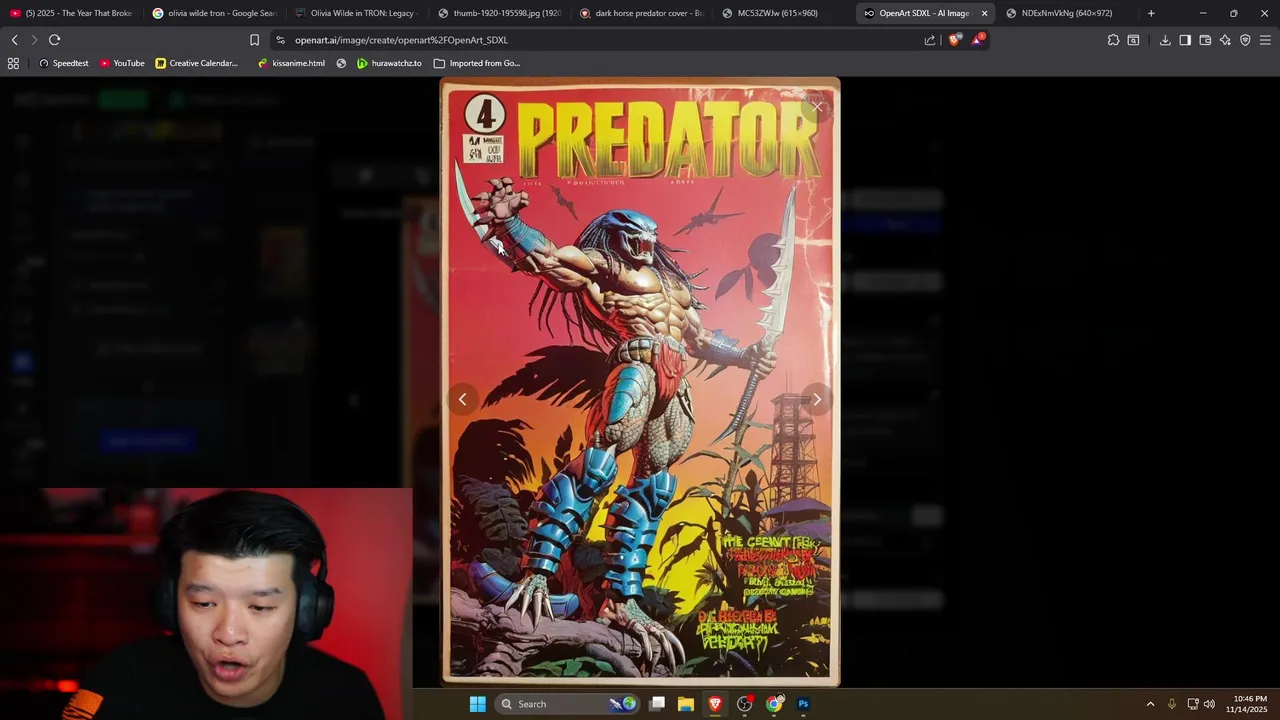Expand the 'Imported from Go...' bookmarks folder
1280x720 pixels.
click(x=476, y=63)
